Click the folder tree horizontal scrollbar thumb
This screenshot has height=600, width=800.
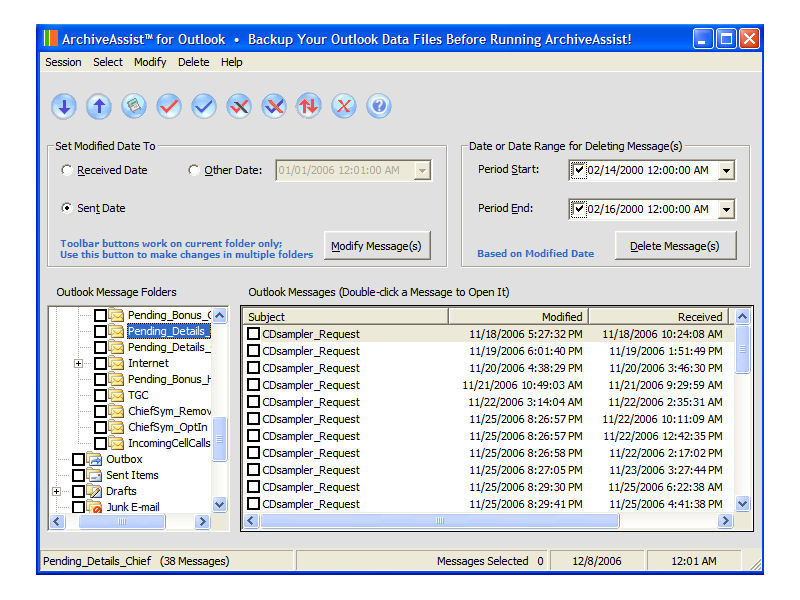click(122, 521)
